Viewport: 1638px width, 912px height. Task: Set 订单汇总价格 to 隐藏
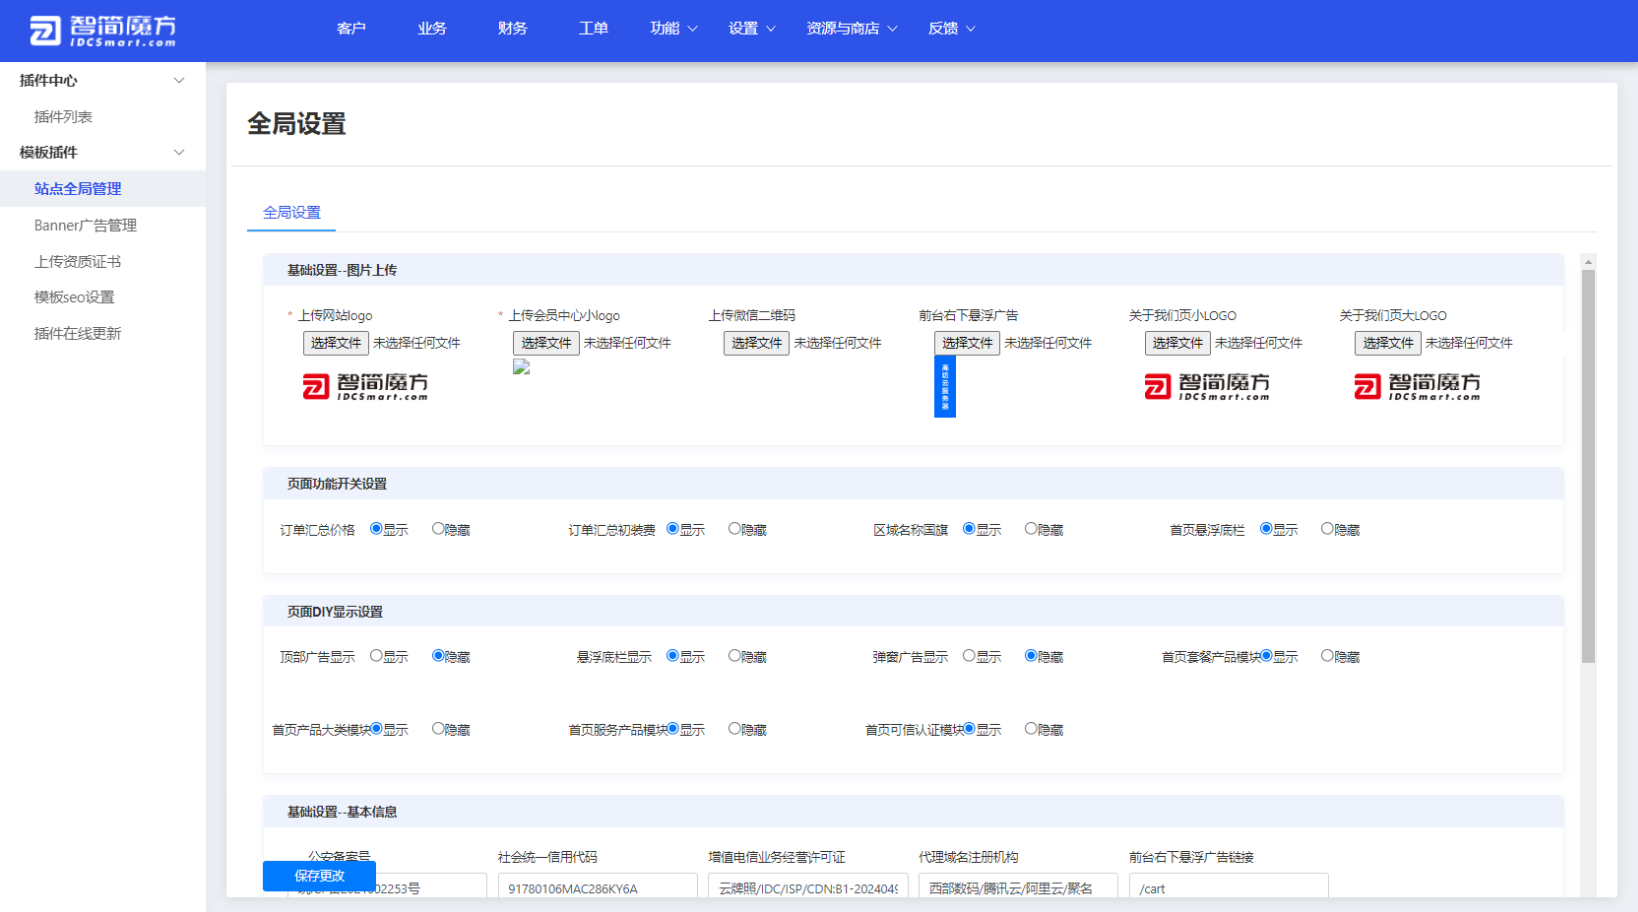tap(438, 529)
